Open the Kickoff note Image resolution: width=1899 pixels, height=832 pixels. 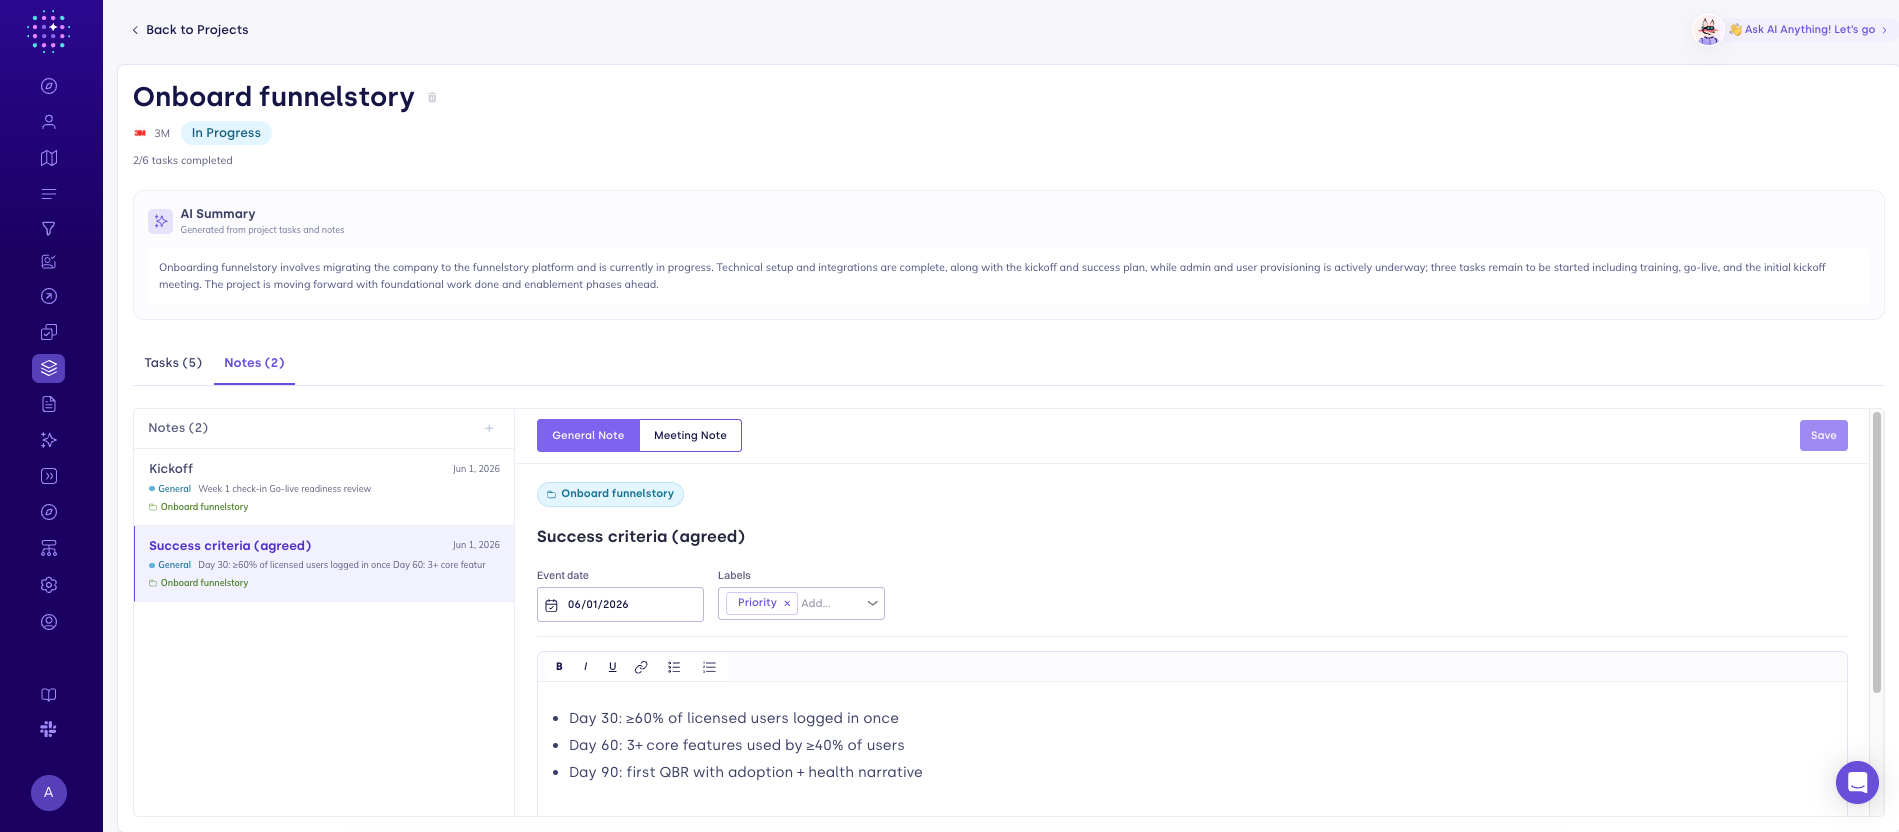(x=324, y=487)
